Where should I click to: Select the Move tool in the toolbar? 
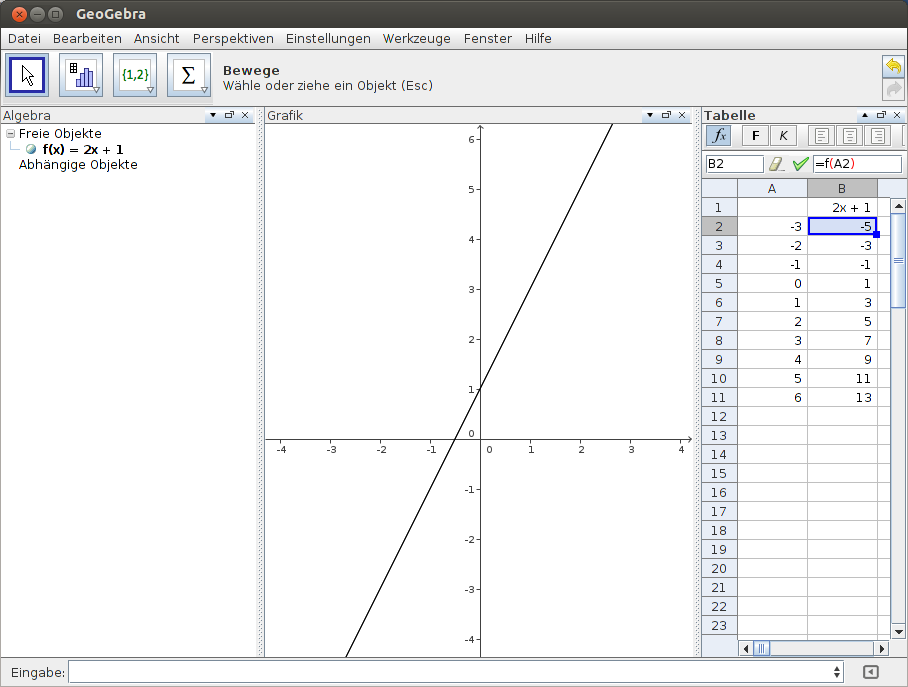point(27,74)
